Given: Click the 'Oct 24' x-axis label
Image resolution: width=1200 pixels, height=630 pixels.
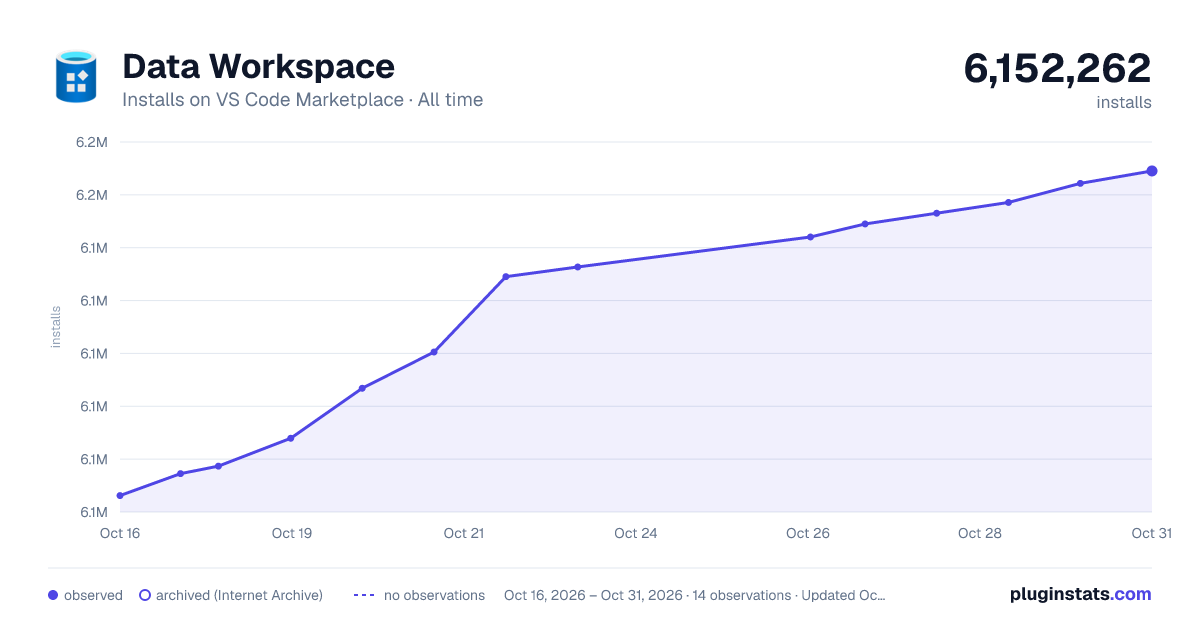Looking at the screenshot, I should click(x=636, y=533).
